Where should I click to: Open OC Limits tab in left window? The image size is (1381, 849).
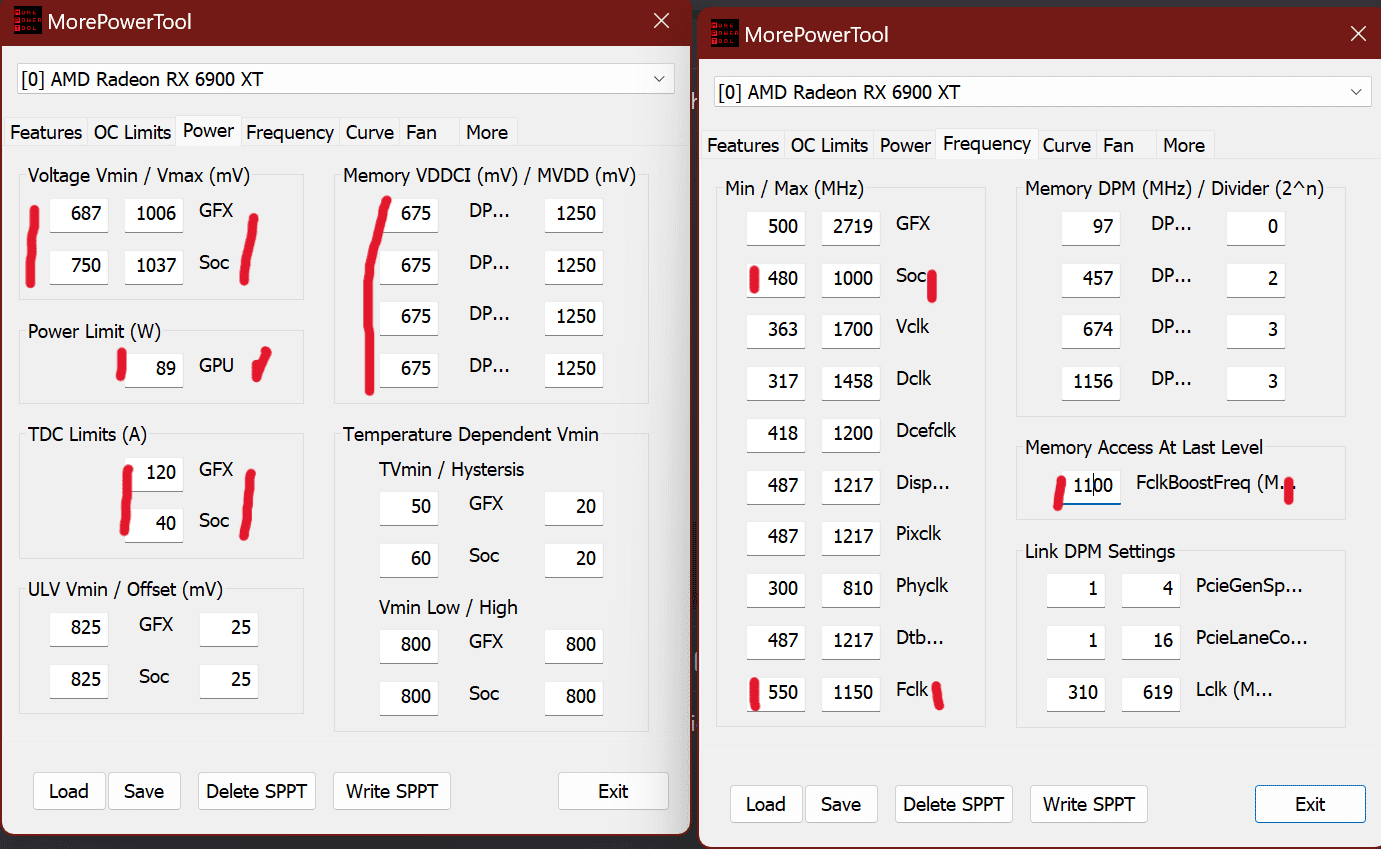pyautogui.click(x=132, y=132)
